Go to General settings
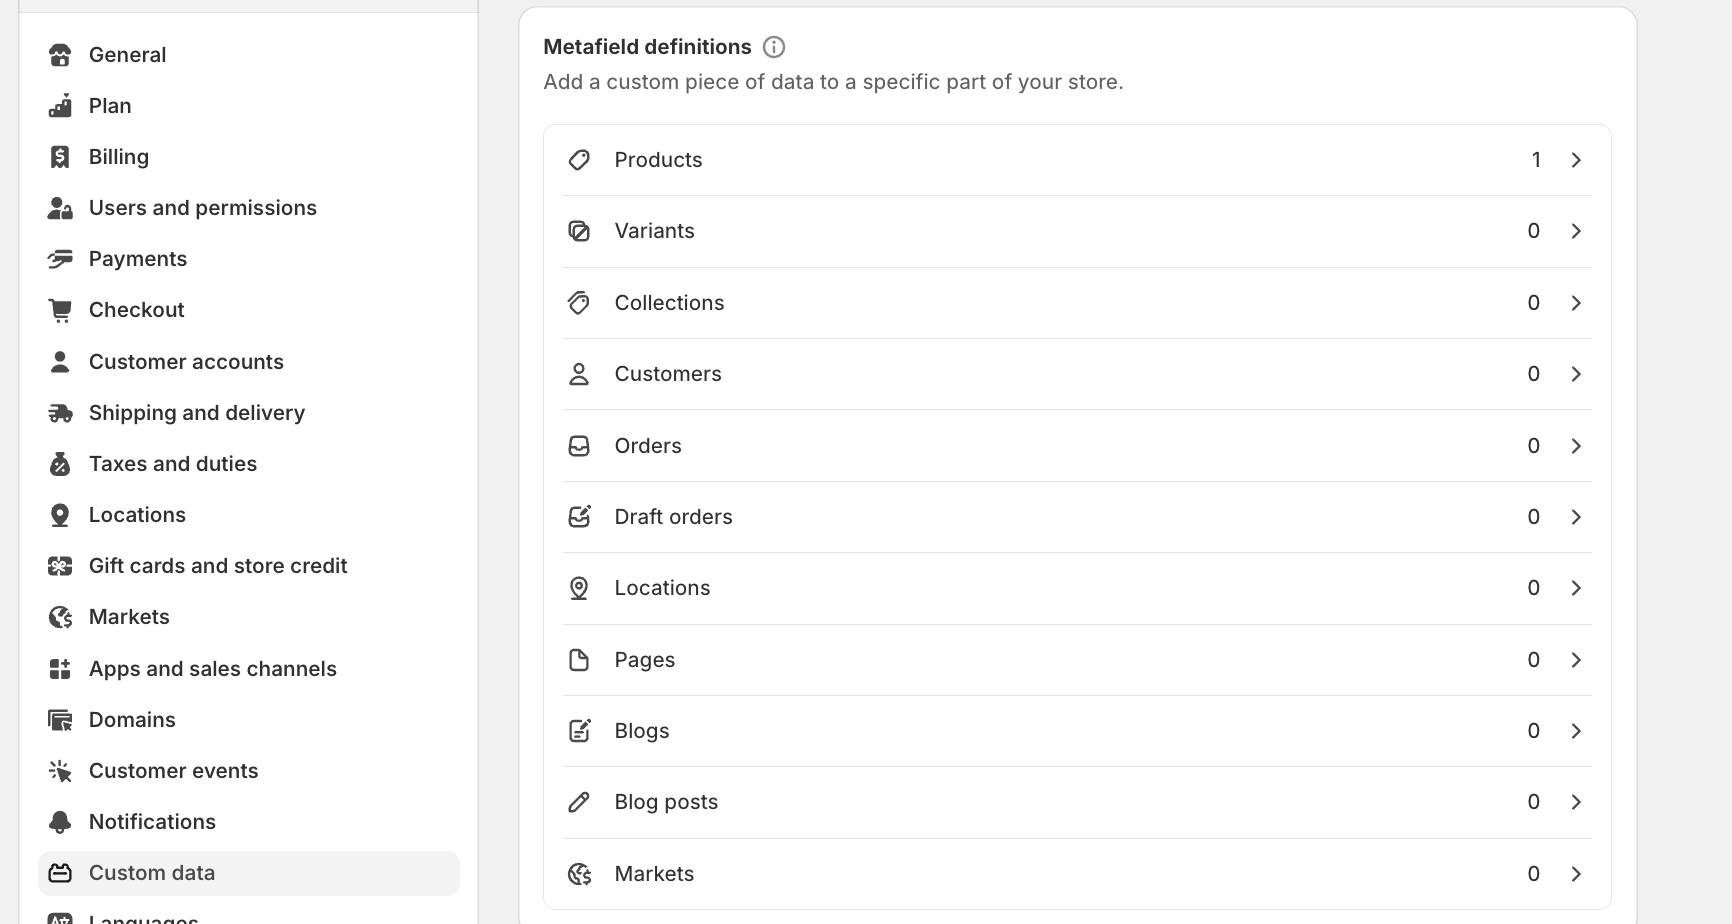 [127, 55]
